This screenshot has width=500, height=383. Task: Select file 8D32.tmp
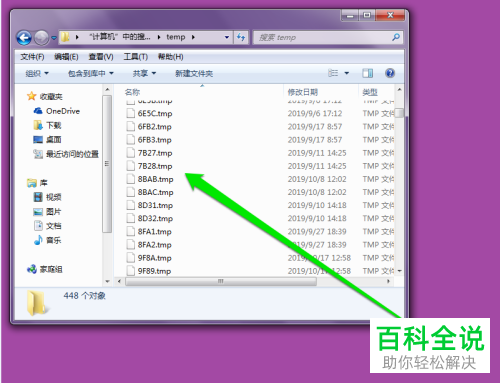click(155, 219)
